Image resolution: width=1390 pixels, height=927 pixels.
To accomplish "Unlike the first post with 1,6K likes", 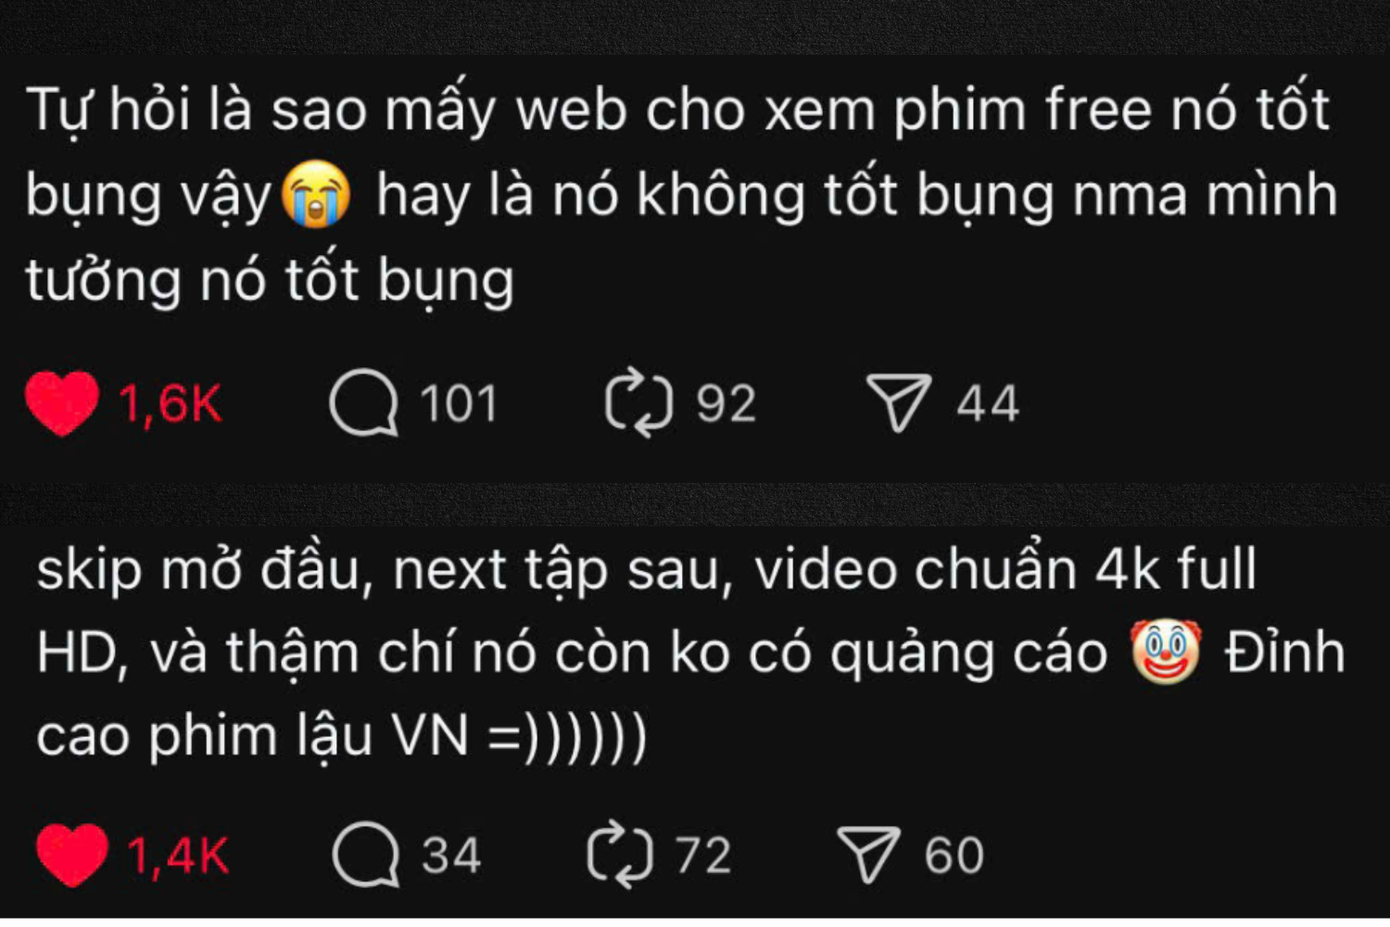I will 62,403.
